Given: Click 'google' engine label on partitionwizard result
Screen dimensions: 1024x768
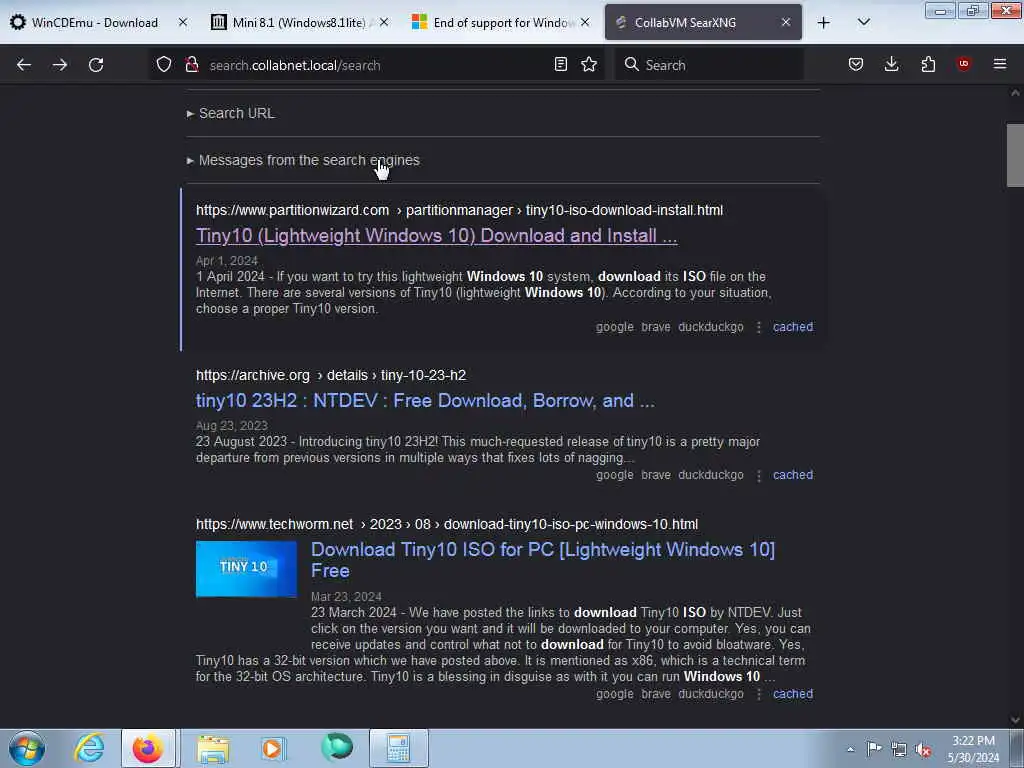Looking at the screenshot, I should point(615,327).
